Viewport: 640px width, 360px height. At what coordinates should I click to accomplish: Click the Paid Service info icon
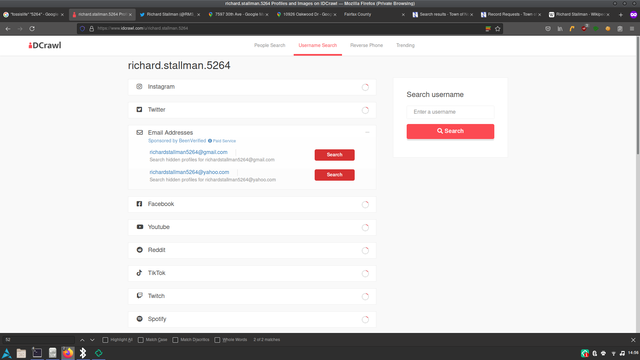(x=210, y=141)
